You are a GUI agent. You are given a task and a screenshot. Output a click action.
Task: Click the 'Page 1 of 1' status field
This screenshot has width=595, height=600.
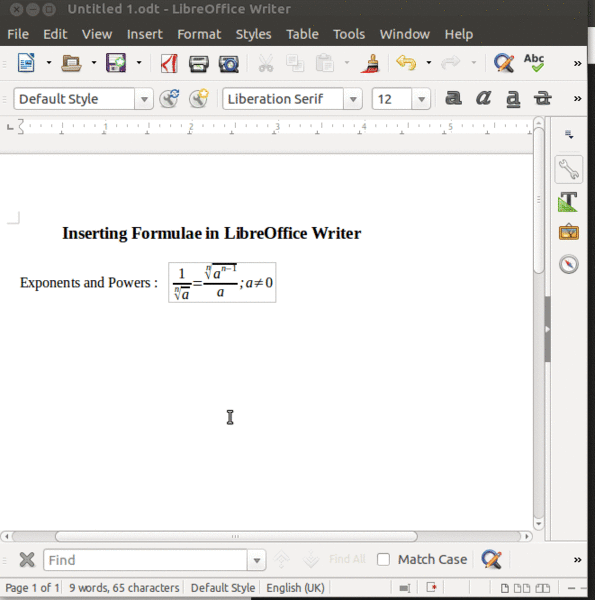tap(32, 588)
